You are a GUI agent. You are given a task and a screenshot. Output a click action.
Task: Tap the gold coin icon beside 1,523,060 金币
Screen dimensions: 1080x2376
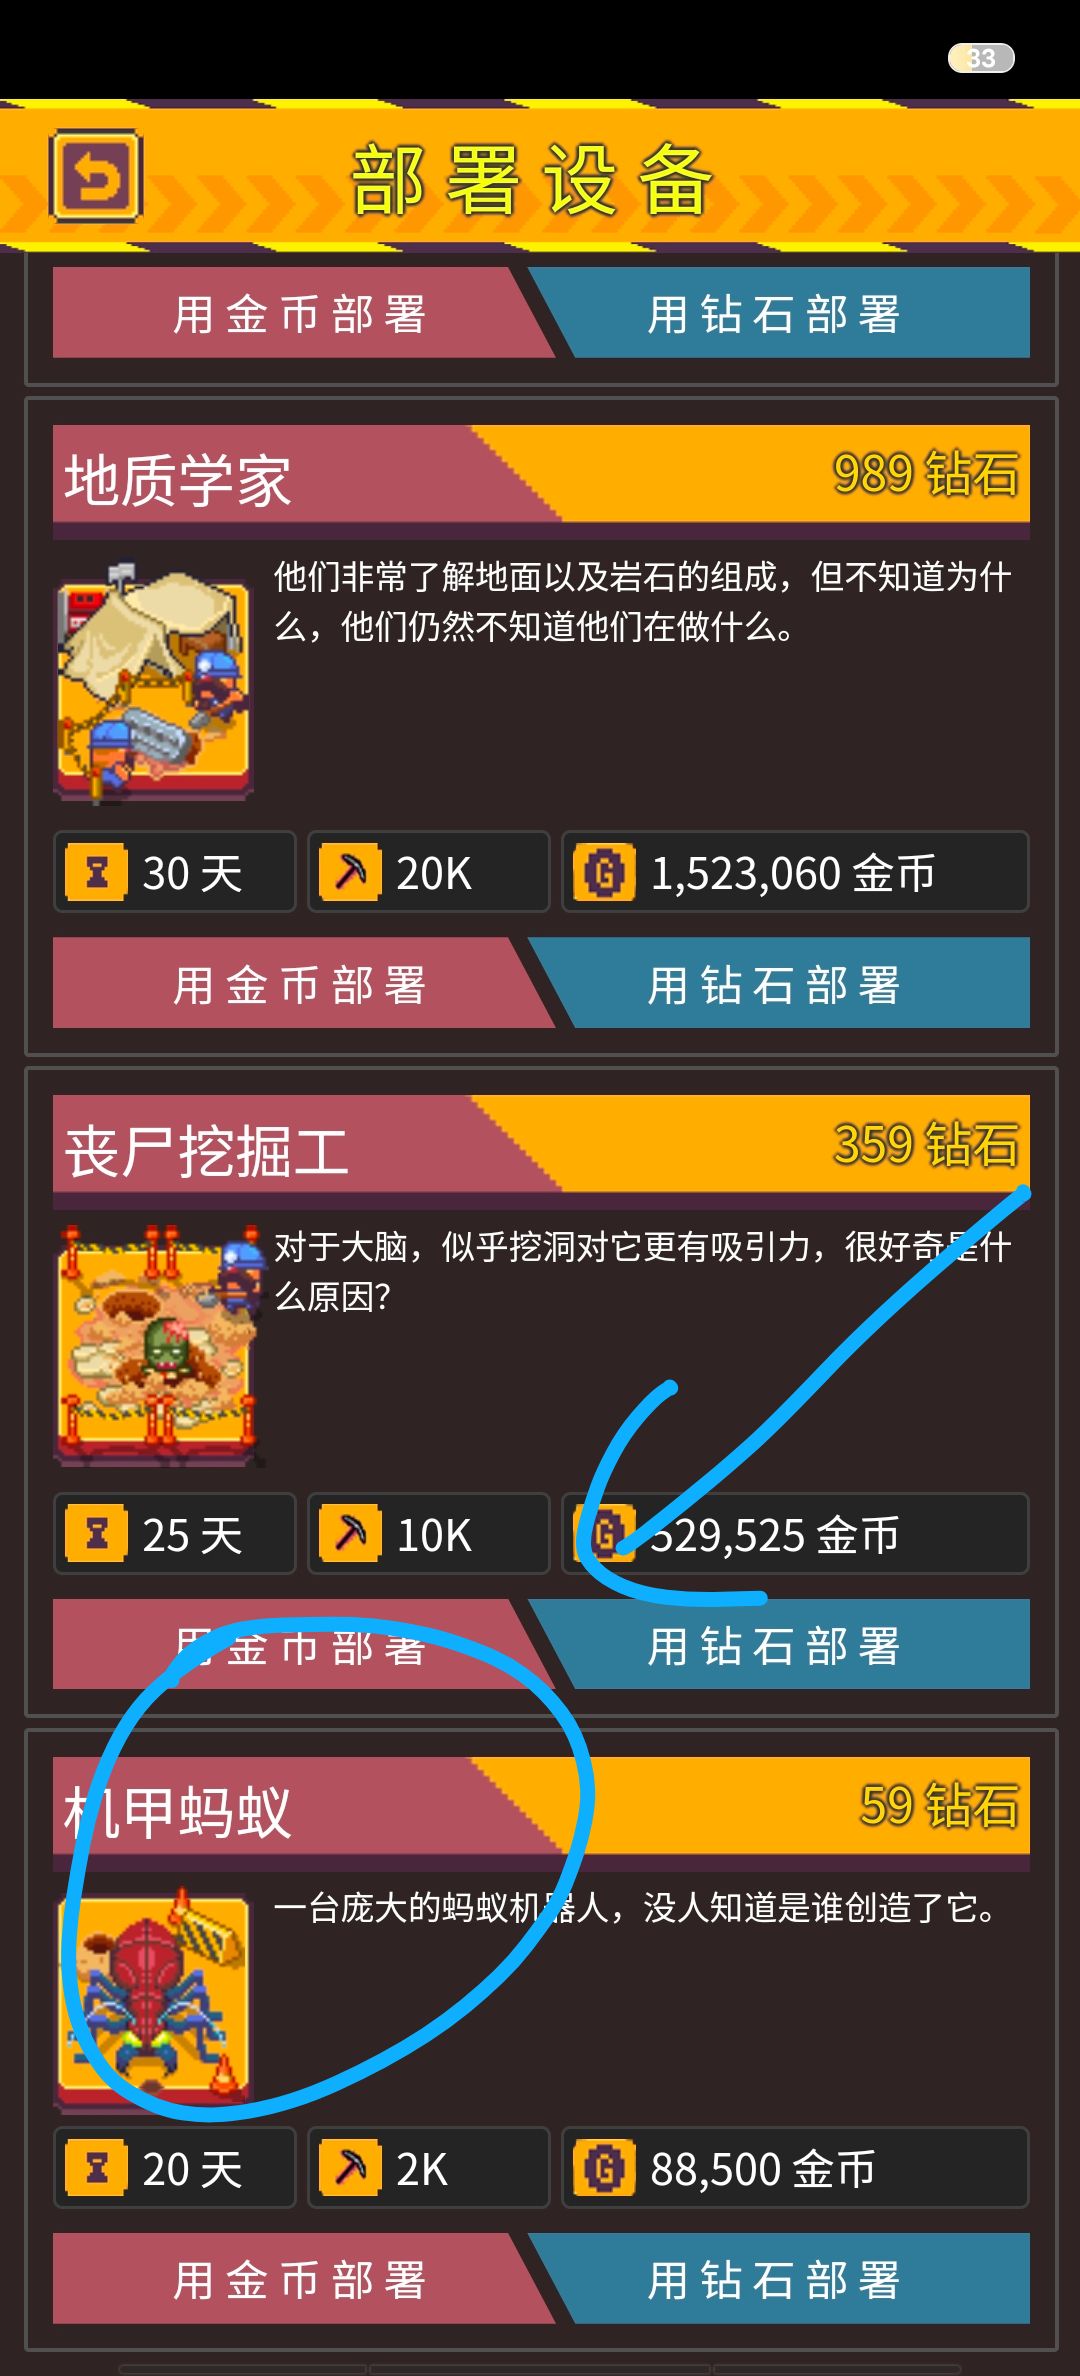(604, 872)
